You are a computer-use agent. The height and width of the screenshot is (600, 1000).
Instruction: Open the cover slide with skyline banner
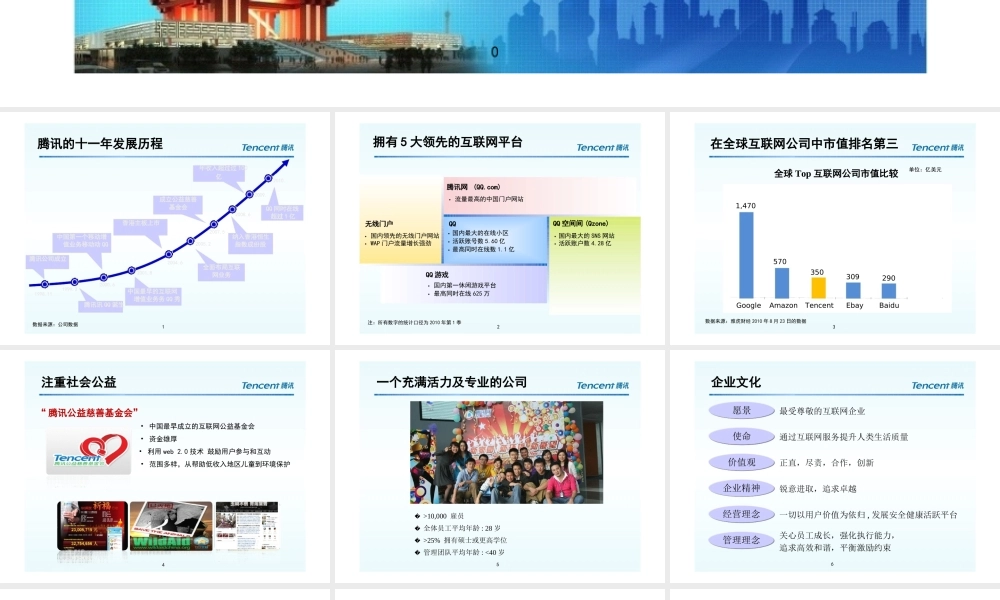point(500,36)
